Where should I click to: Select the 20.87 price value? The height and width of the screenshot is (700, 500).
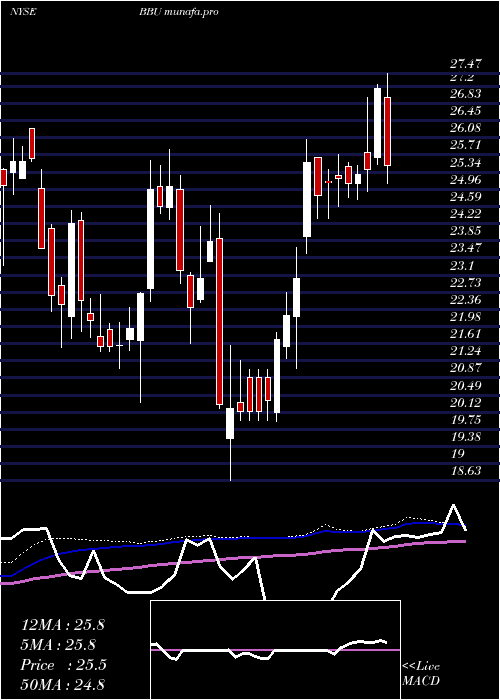[466, 368]
